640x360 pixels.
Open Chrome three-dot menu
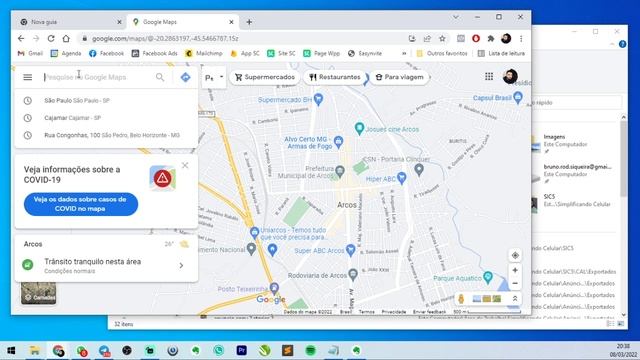(x=521, y=38)
